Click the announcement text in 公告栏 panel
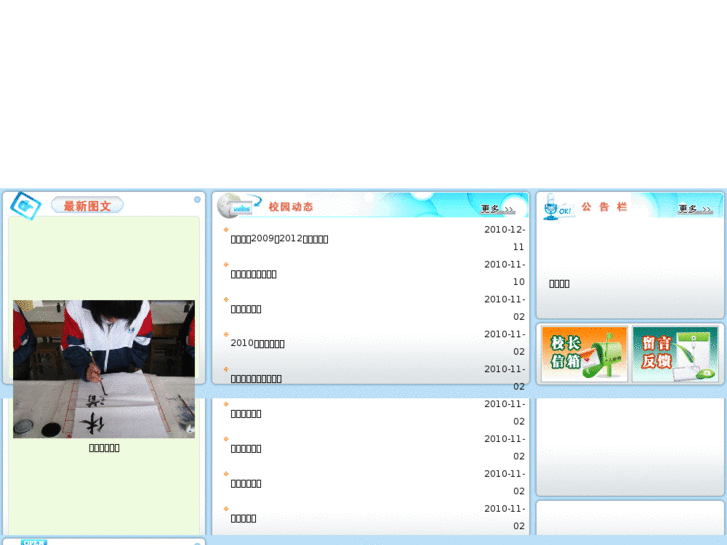The image size is (727, 545). (559, 284)
